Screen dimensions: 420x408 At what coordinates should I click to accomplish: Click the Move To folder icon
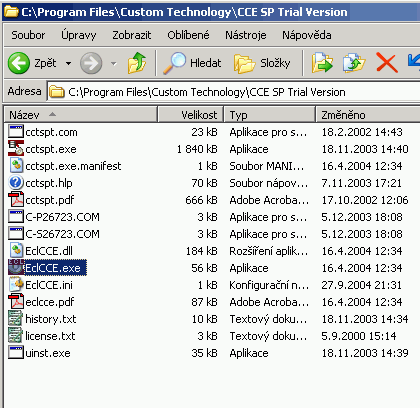(322, 62)
